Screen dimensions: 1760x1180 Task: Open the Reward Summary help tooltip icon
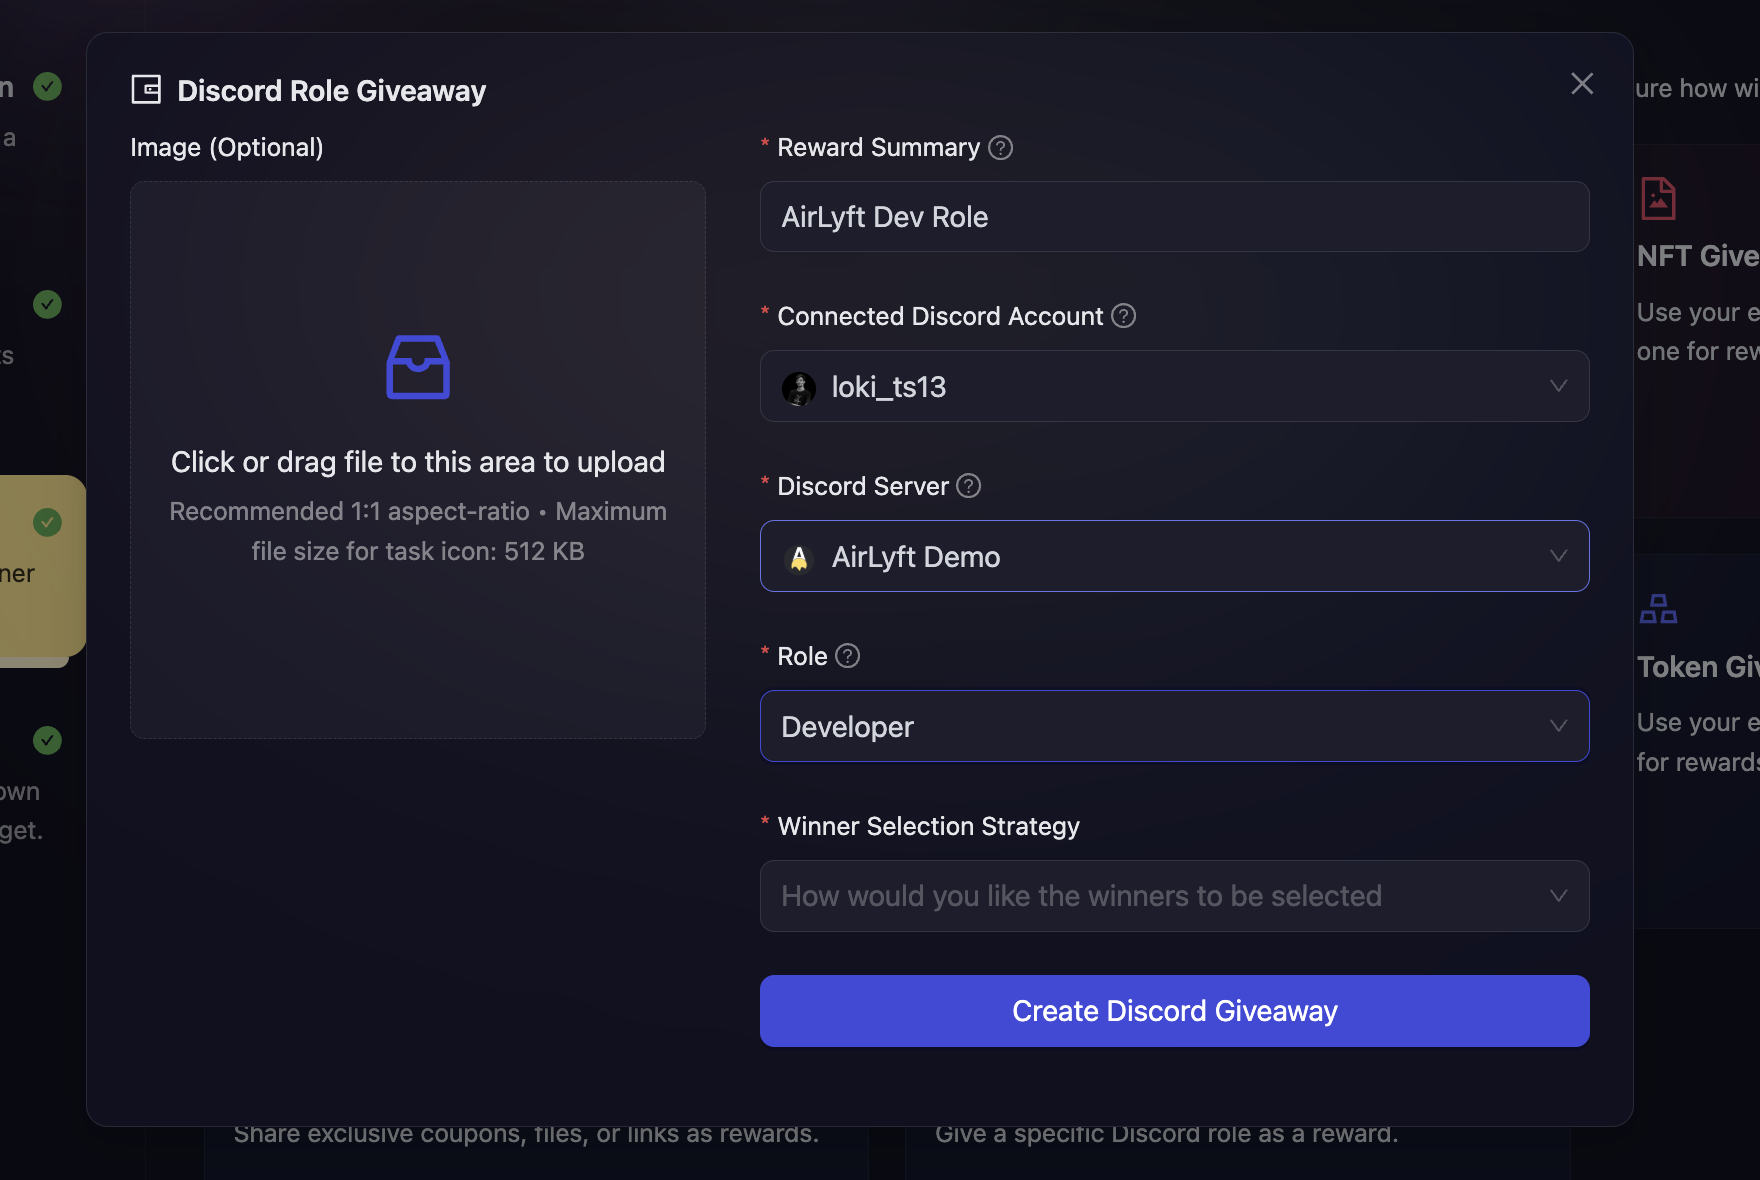(1000, 147)
